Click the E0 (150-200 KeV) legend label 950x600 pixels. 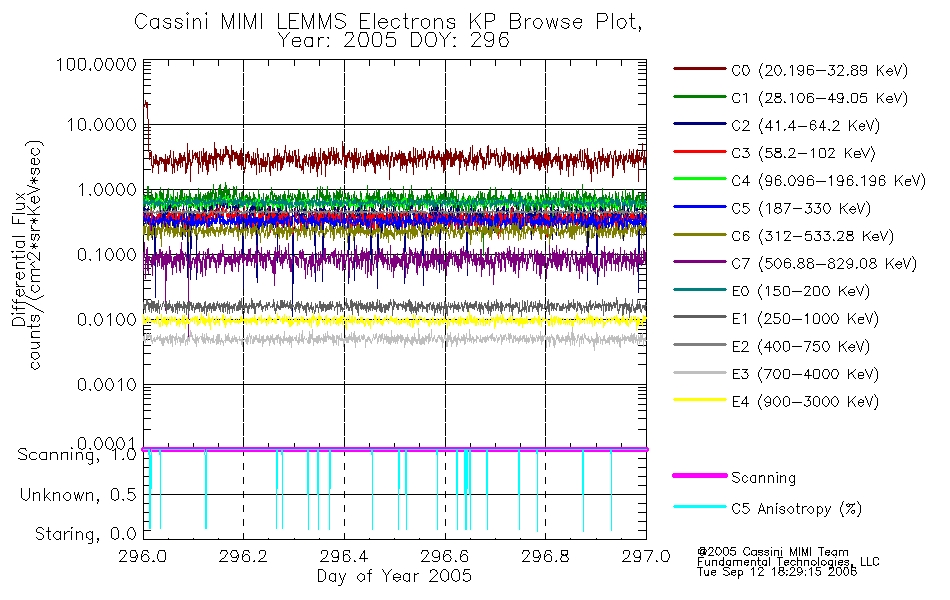coord(800,292)
